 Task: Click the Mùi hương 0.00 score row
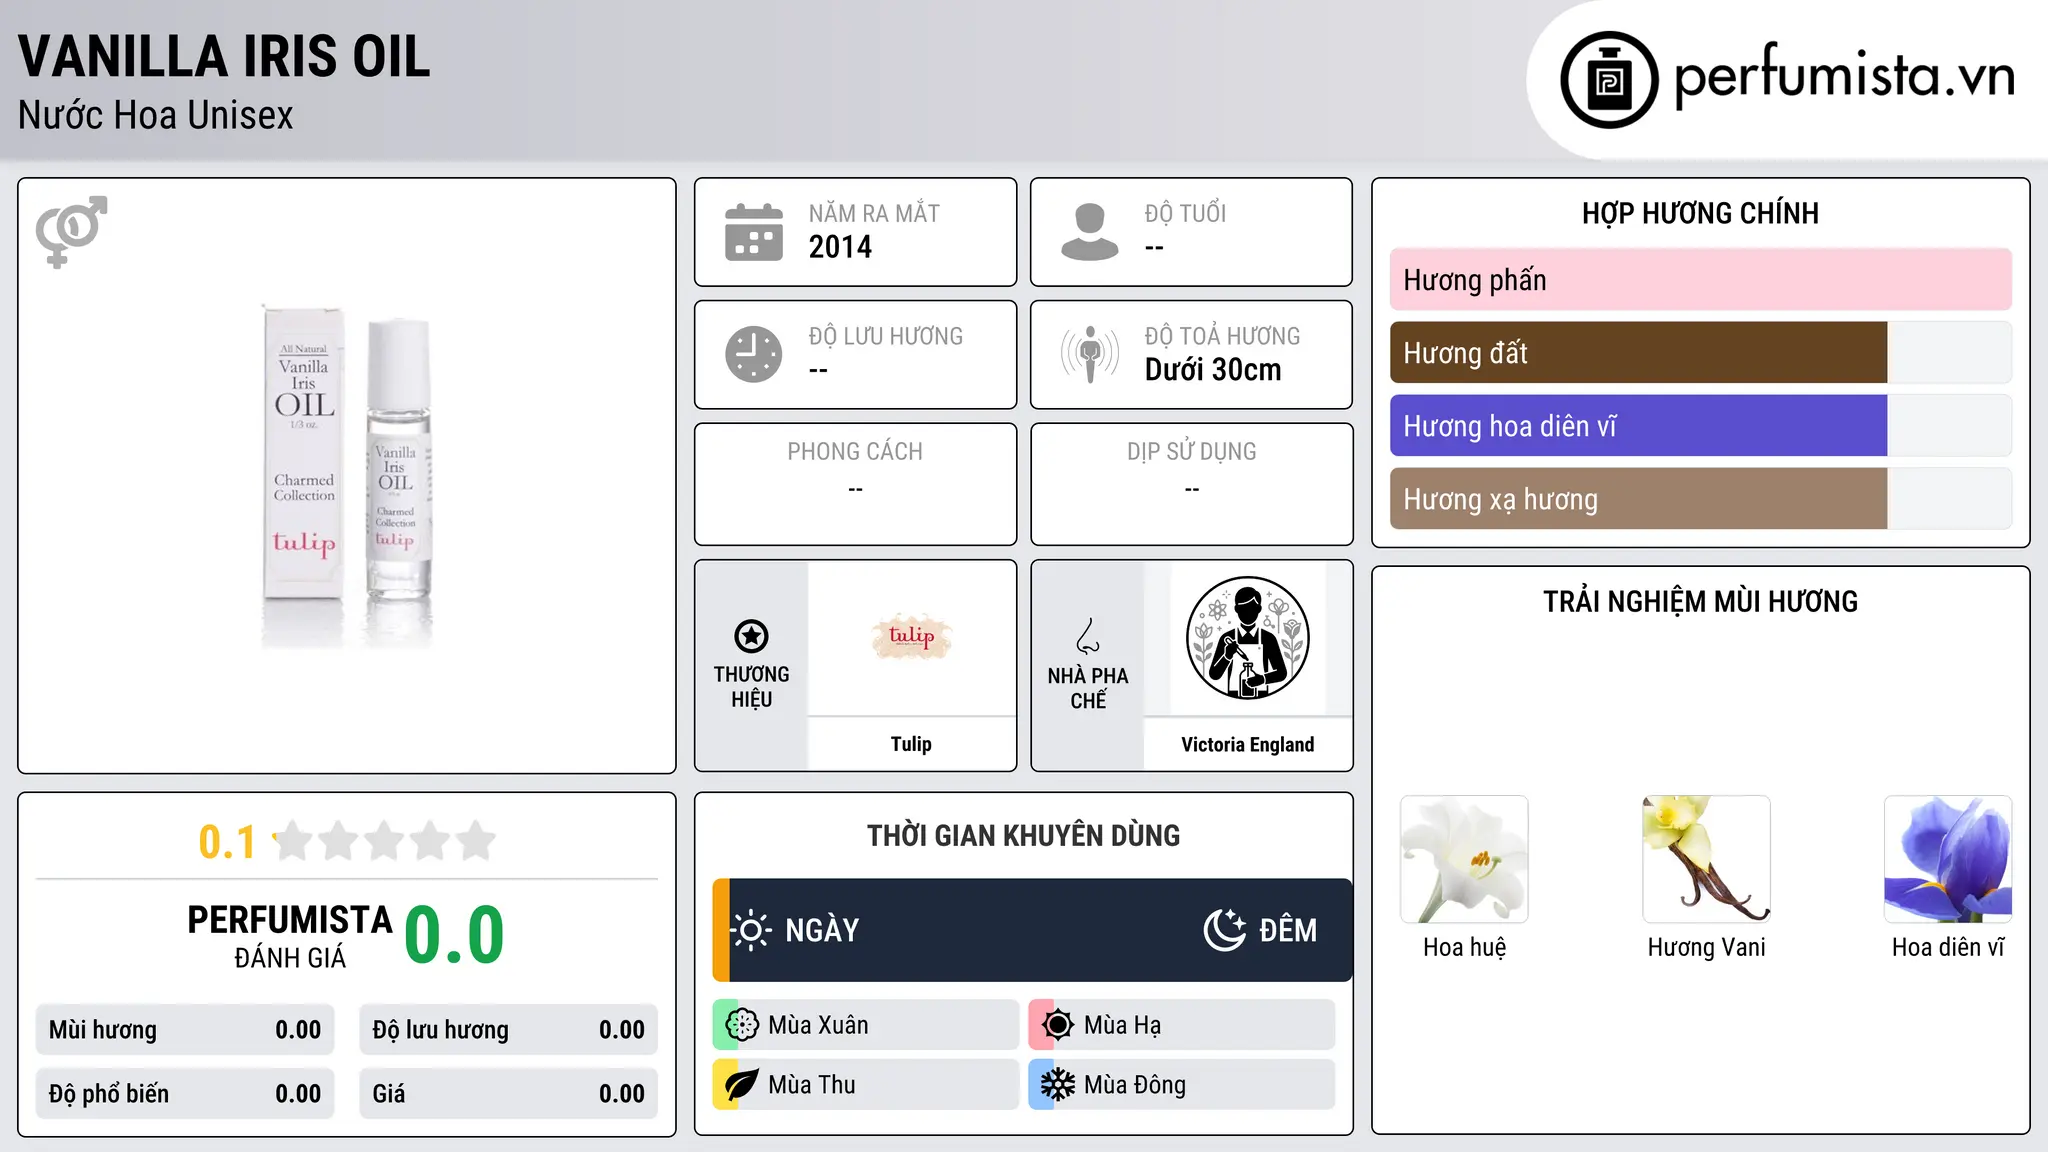185,1030
